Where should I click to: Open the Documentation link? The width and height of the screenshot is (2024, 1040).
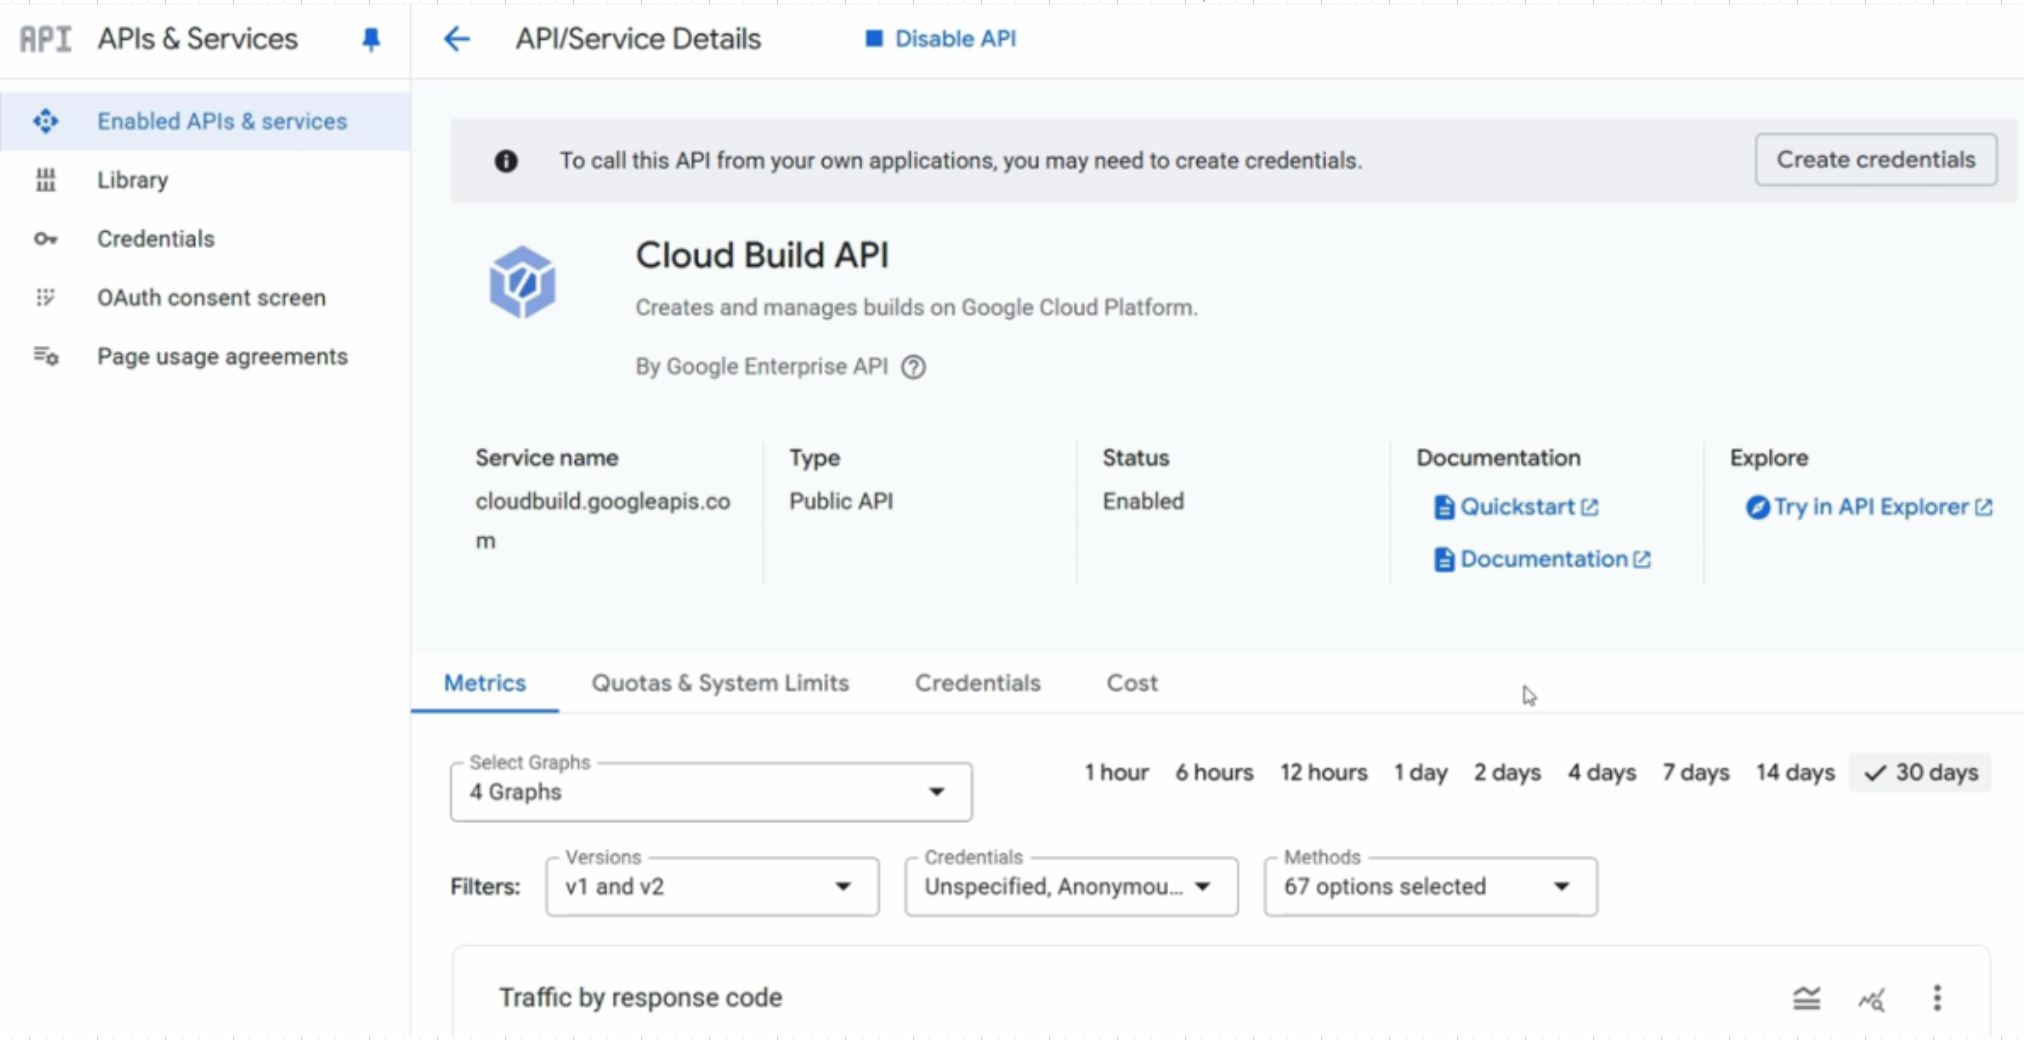tap(1543, 559)
